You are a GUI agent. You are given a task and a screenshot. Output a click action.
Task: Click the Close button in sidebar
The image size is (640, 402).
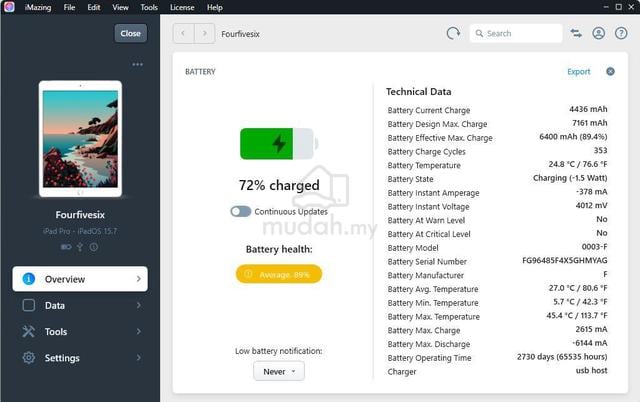[130, 33]
